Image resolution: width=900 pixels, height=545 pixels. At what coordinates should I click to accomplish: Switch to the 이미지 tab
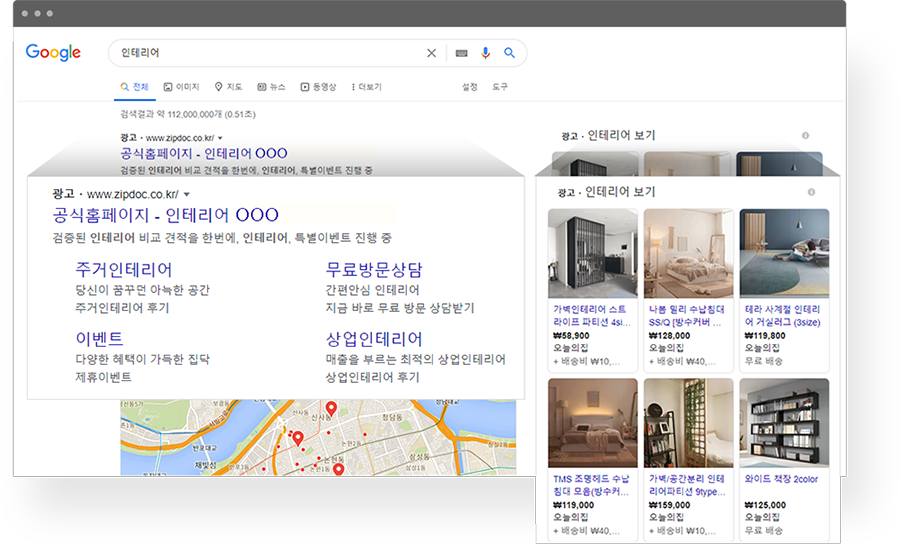tap(181, 87)
